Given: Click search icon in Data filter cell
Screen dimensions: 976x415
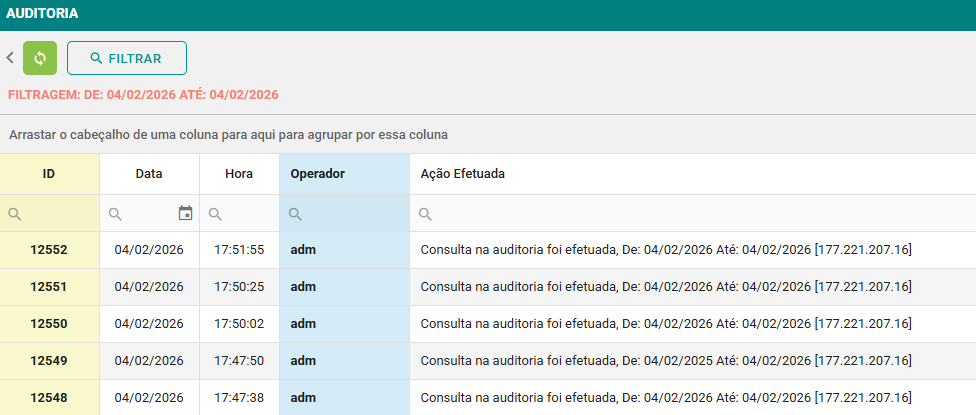Looking at the screenshot, I should (115, 214).
